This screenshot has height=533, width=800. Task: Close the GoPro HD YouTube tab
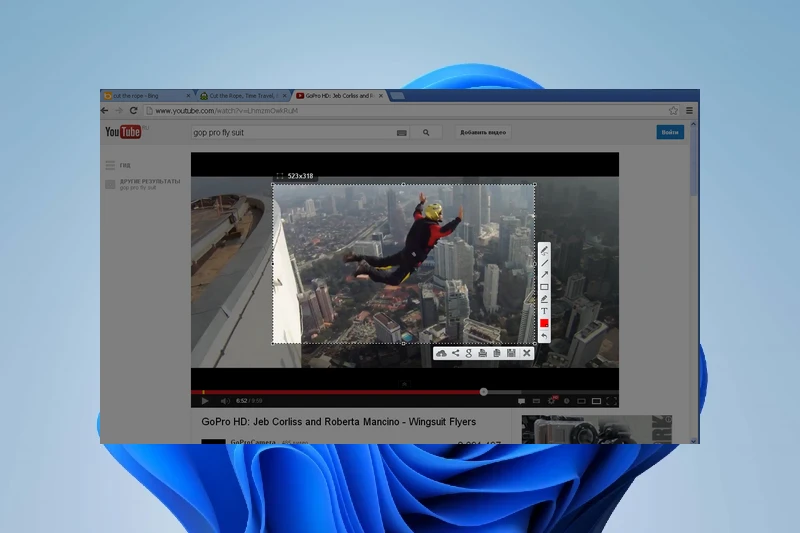(381, 96)
